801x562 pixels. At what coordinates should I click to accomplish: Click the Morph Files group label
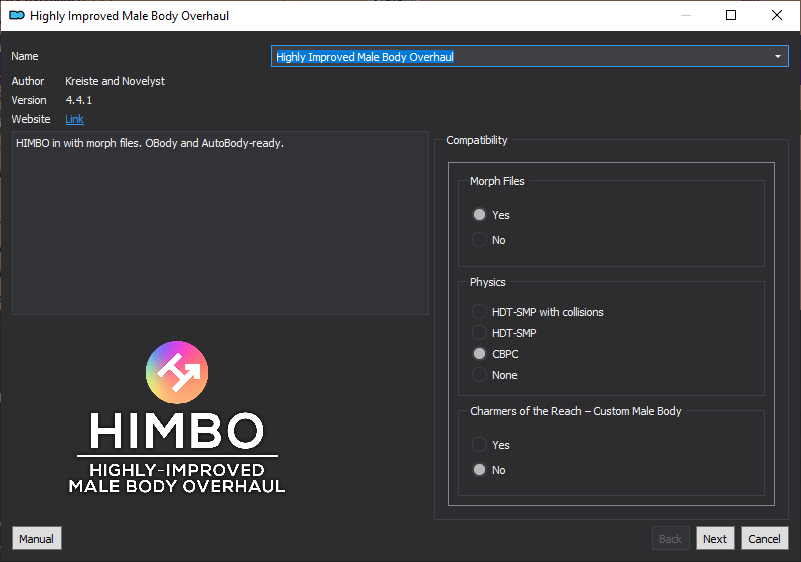click(x=497, y=181)
